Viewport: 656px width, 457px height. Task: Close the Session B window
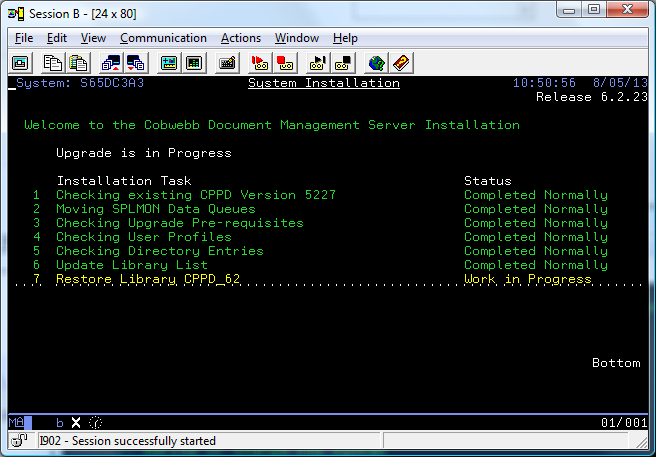[x=627, y=10]
